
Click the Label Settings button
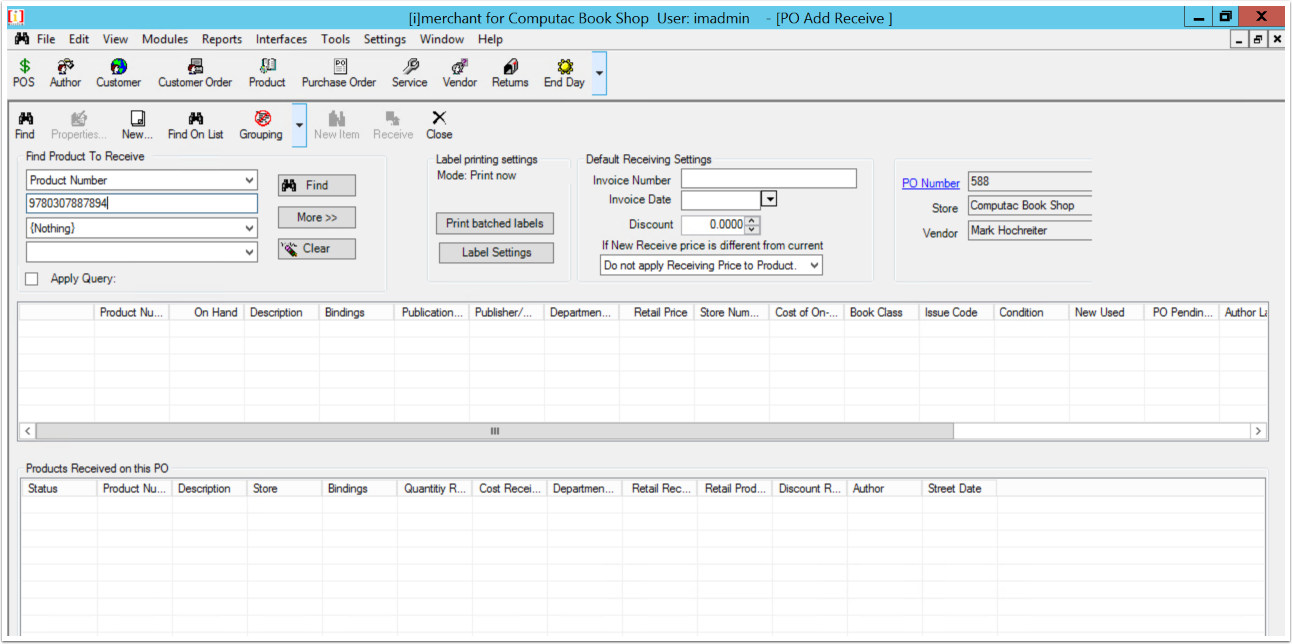point(495,252)
